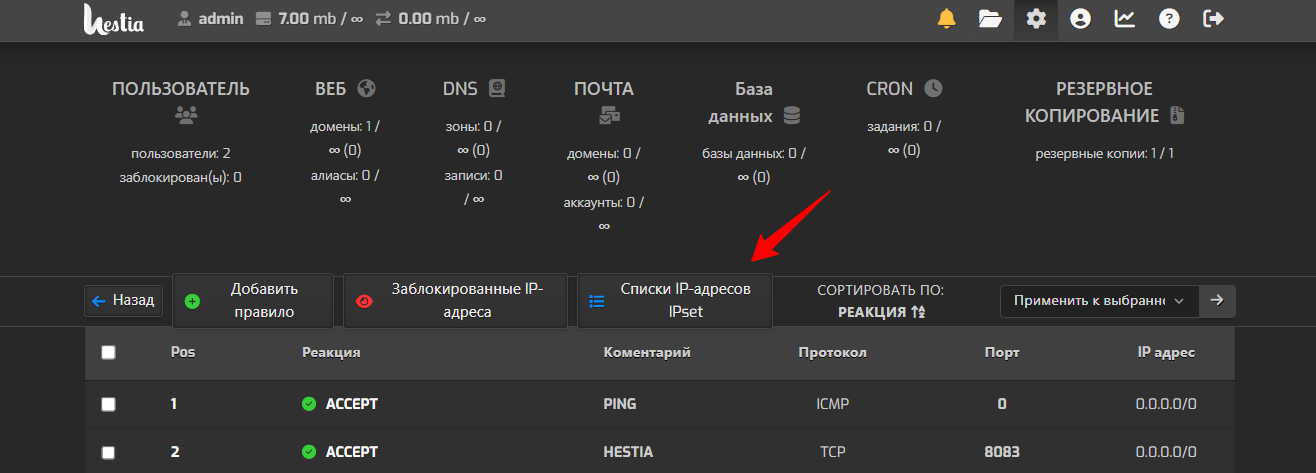Check the checkbox for rule 1 PING
Screen dimensions: 1316x473
[109, 404]
